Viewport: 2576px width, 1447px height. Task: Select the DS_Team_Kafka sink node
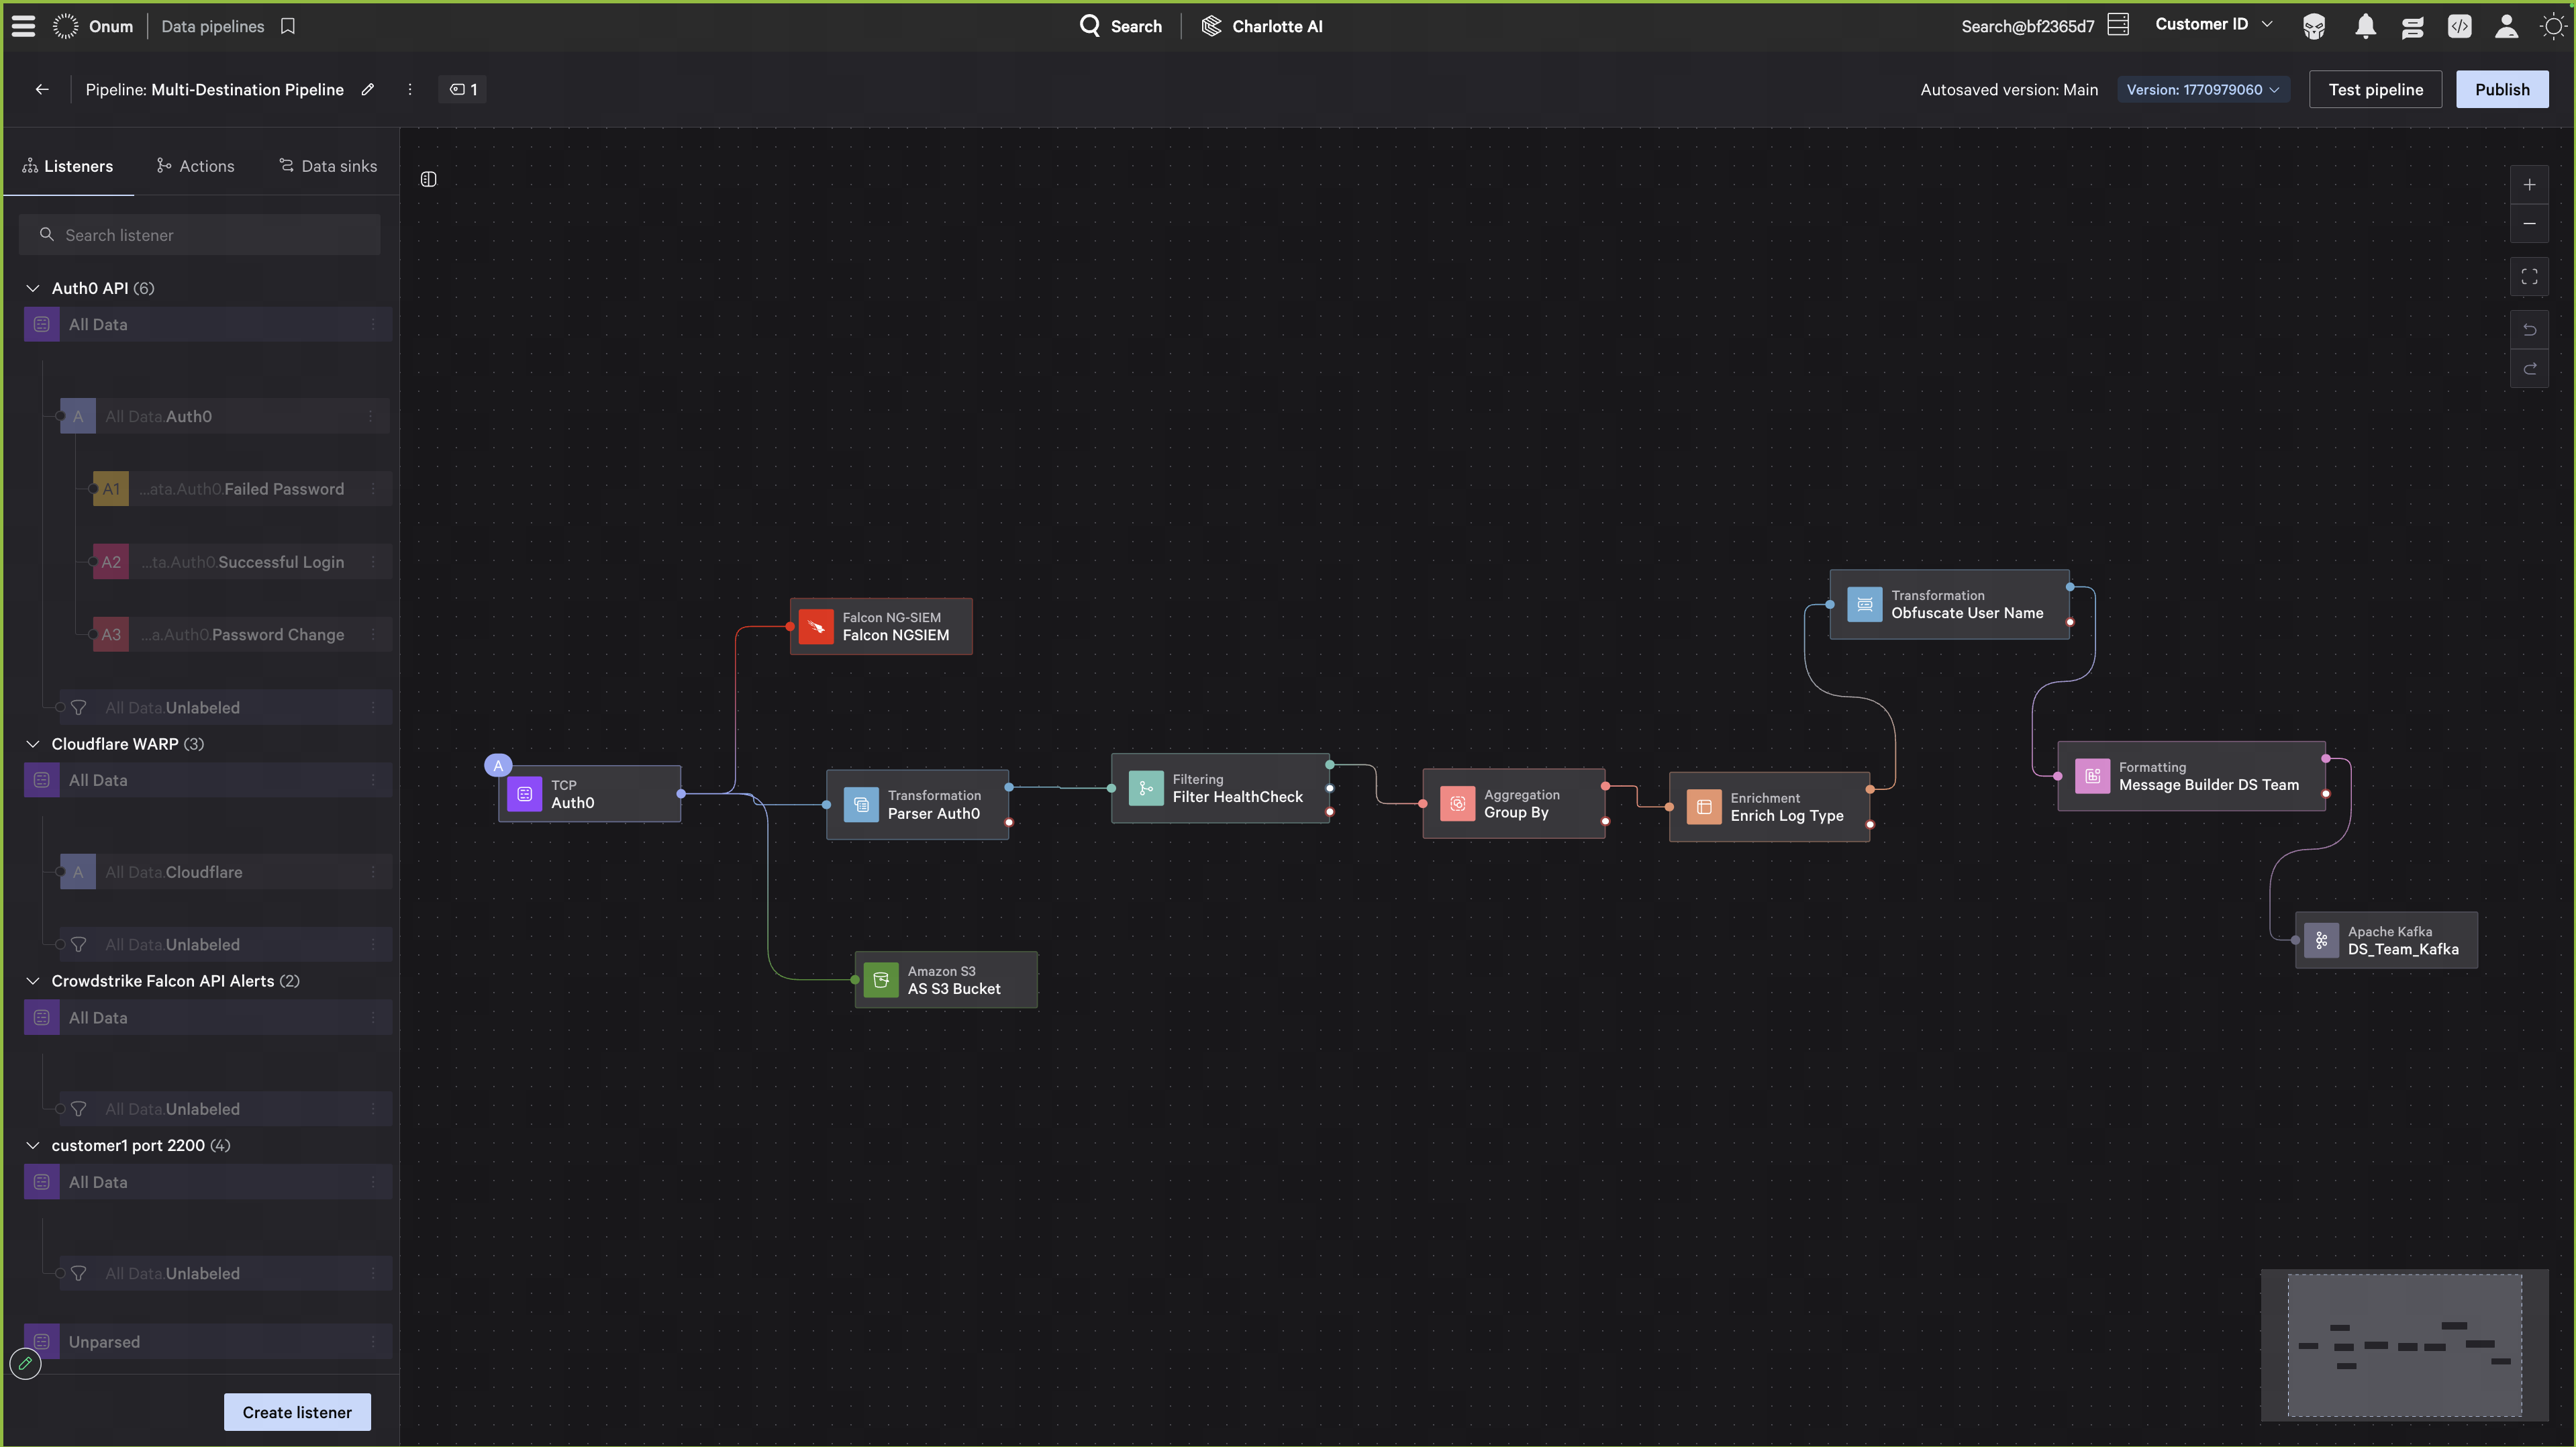2386,940
